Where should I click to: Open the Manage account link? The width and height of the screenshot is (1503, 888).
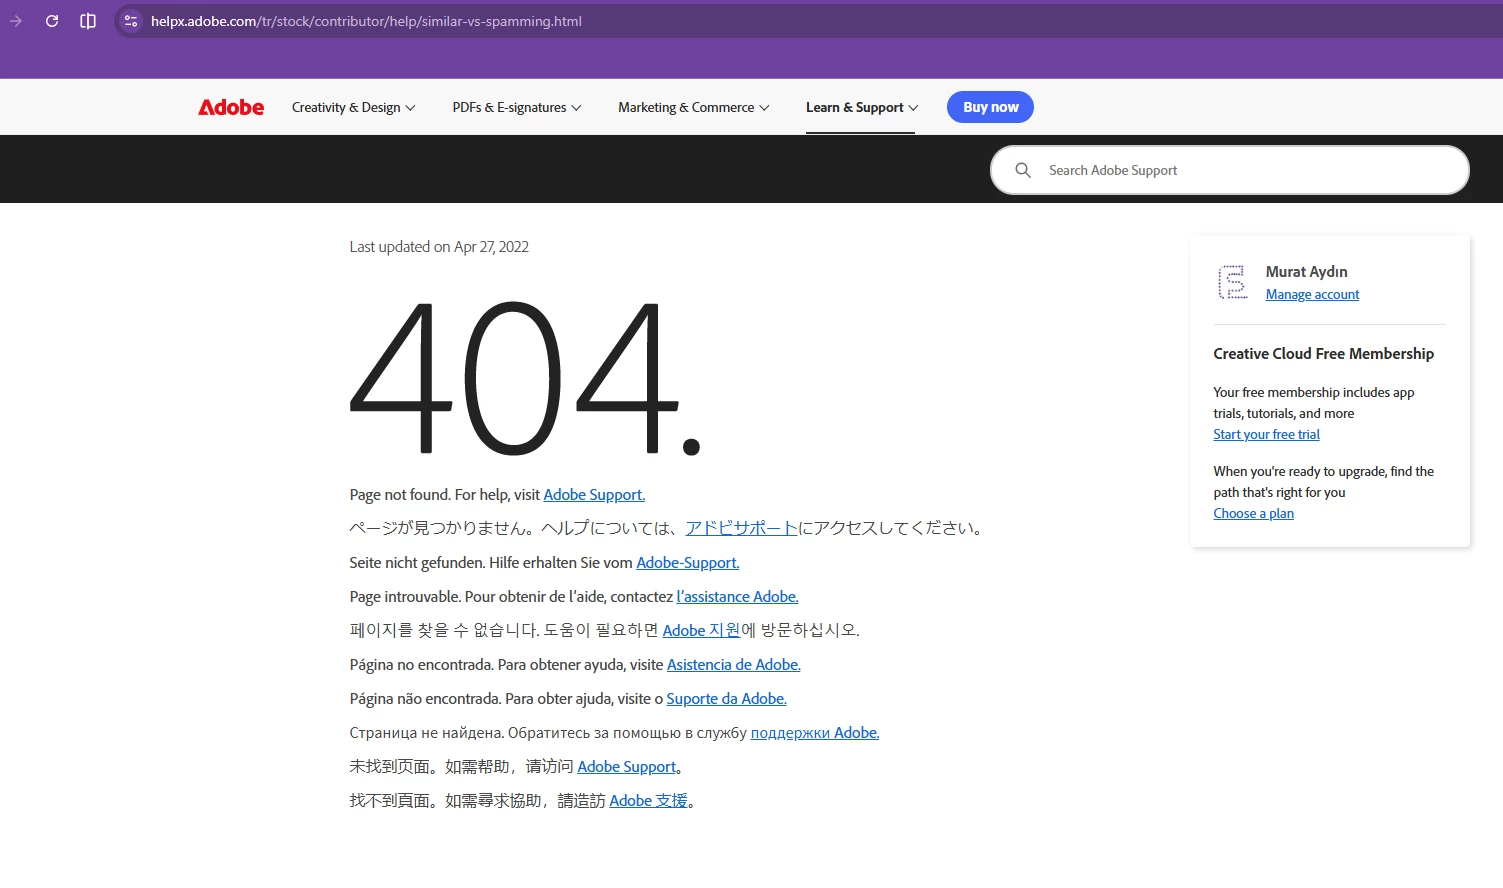1312,295
